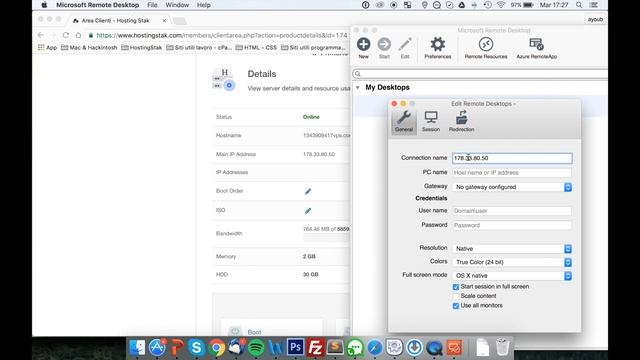640x360 pixels.
Task: Click the Remote Desktop search field
Action: pyautogui.click(x=480, y=74)
